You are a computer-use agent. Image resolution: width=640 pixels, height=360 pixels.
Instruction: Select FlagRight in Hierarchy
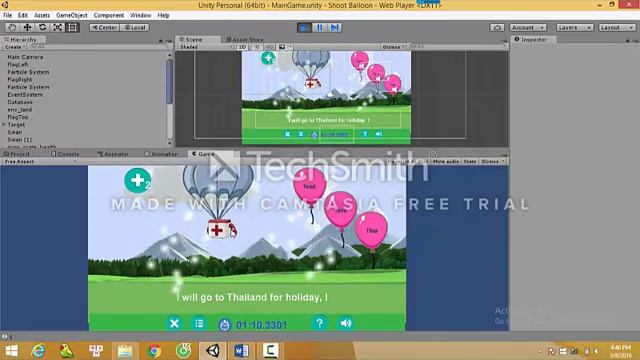tap(20, 80)
